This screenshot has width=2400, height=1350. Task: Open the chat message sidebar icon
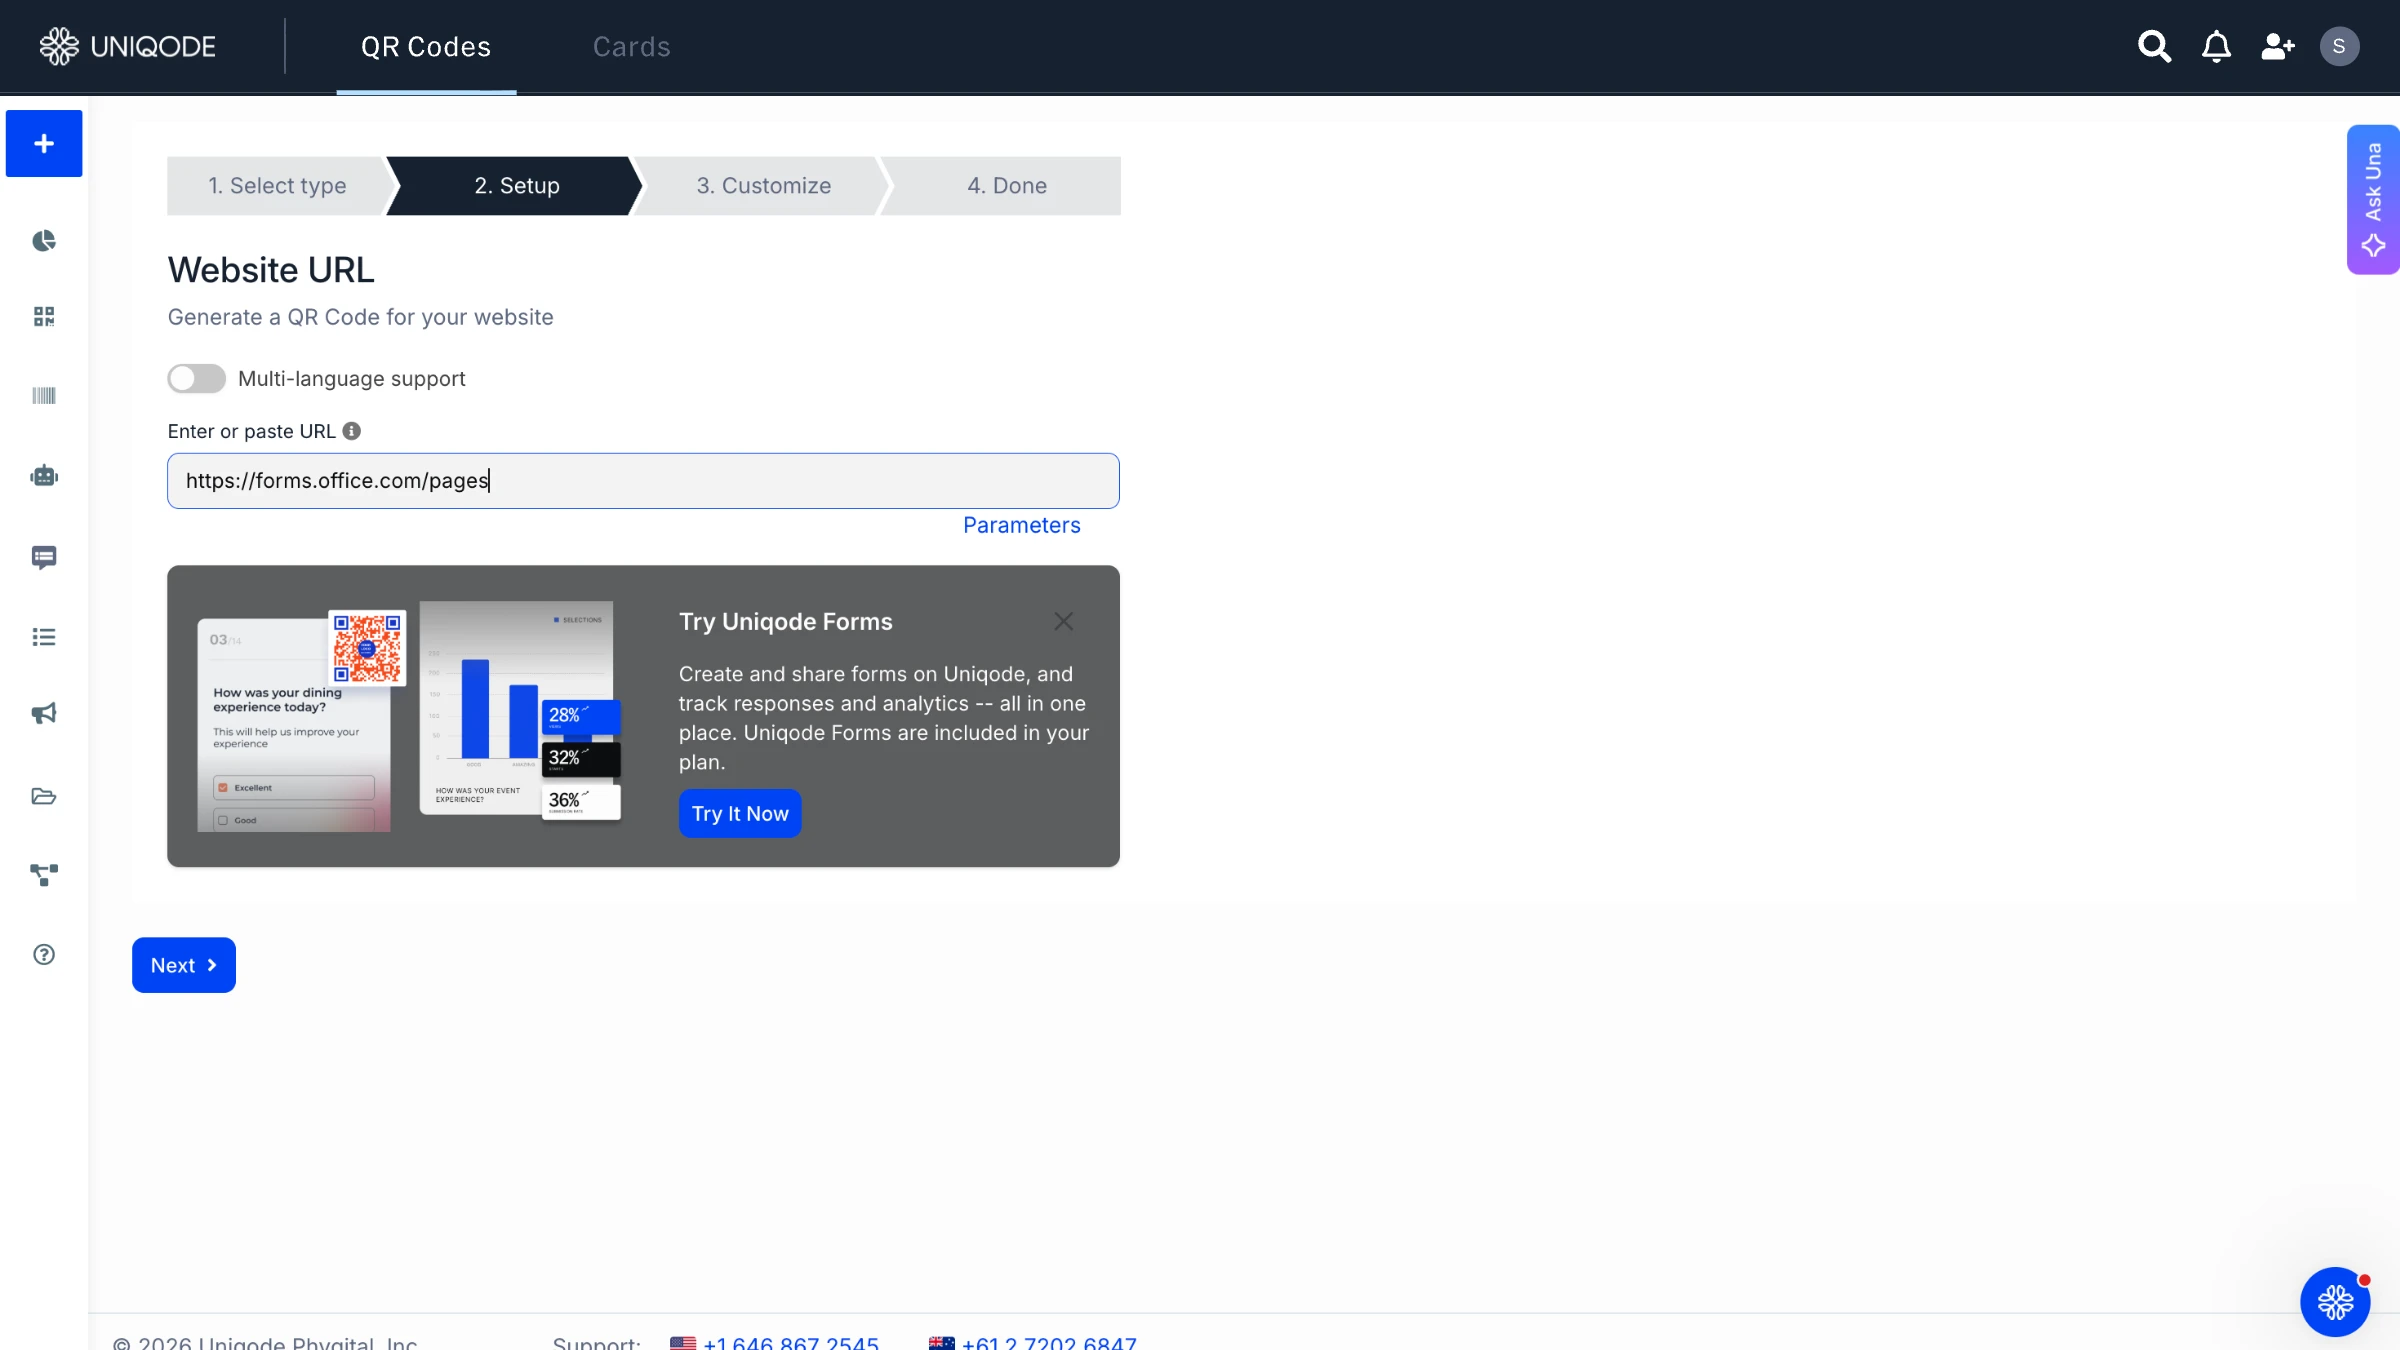[x=44, y=557]
